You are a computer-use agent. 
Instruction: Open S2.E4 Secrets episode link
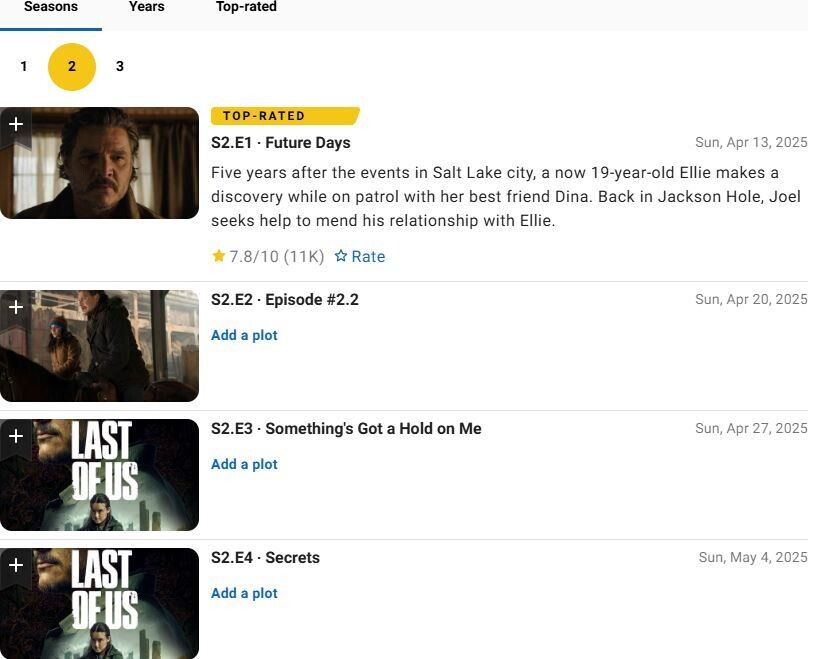pos(265,558)
